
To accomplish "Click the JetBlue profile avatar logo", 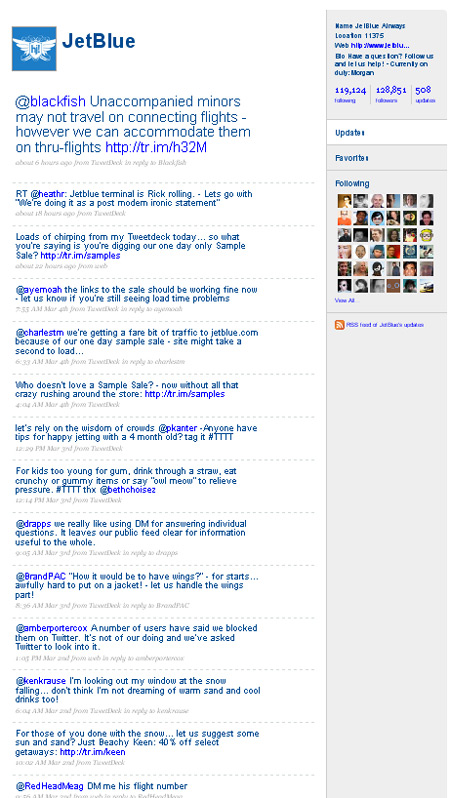I will [x=34, y=49].
